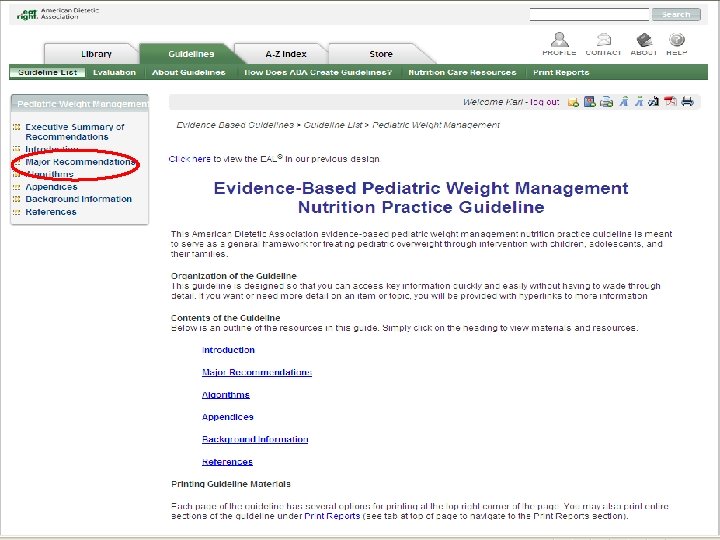Click bullet icon beside Appendices in sidebar
The height and width of the screenshot is (540, 720).
[17, 187]
